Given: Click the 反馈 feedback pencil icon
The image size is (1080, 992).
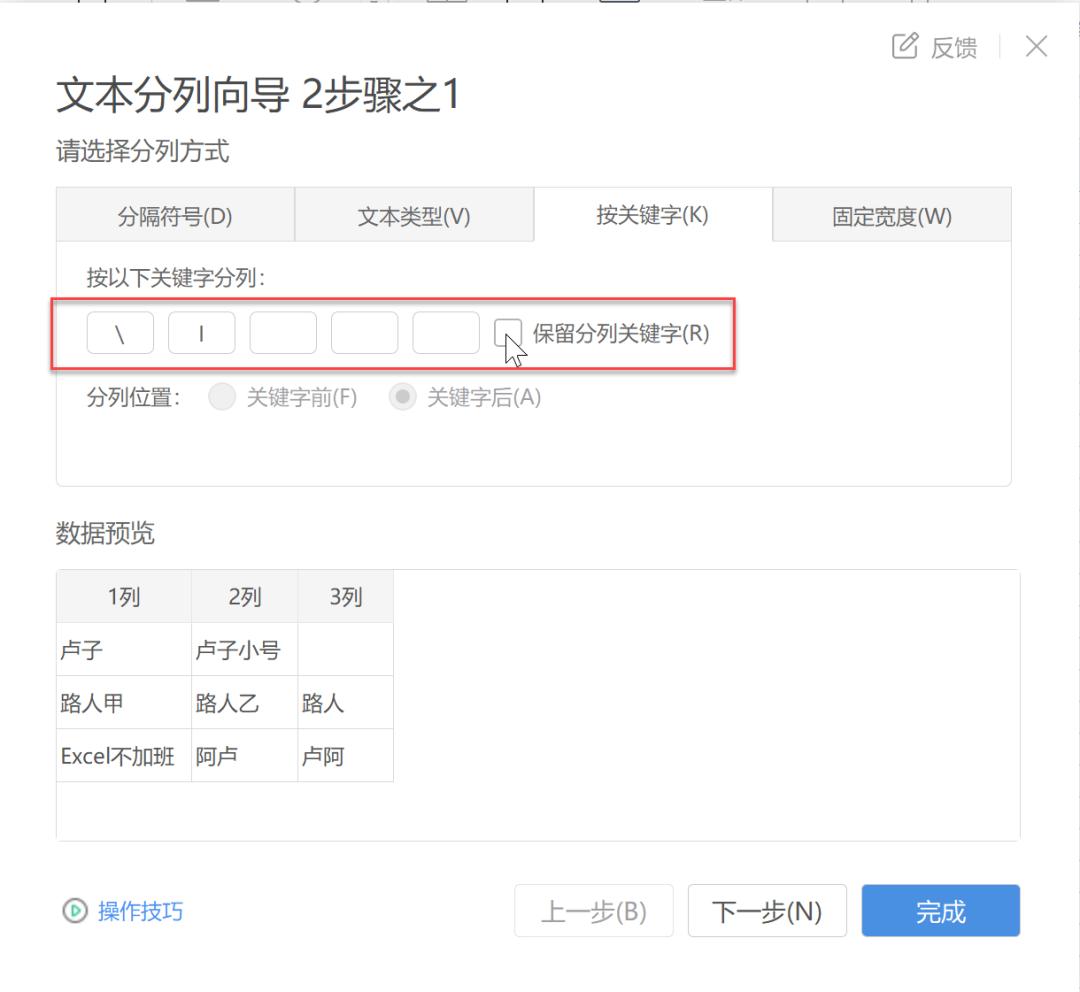Looking at the screenshot, I should click(905, 46).
